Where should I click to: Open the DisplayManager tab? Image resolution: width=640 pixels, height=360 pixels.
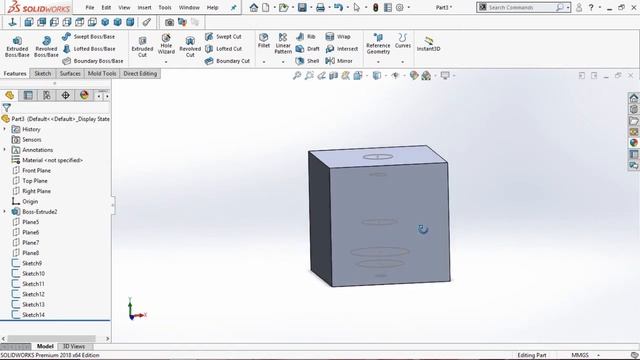(x=84, y=95)
